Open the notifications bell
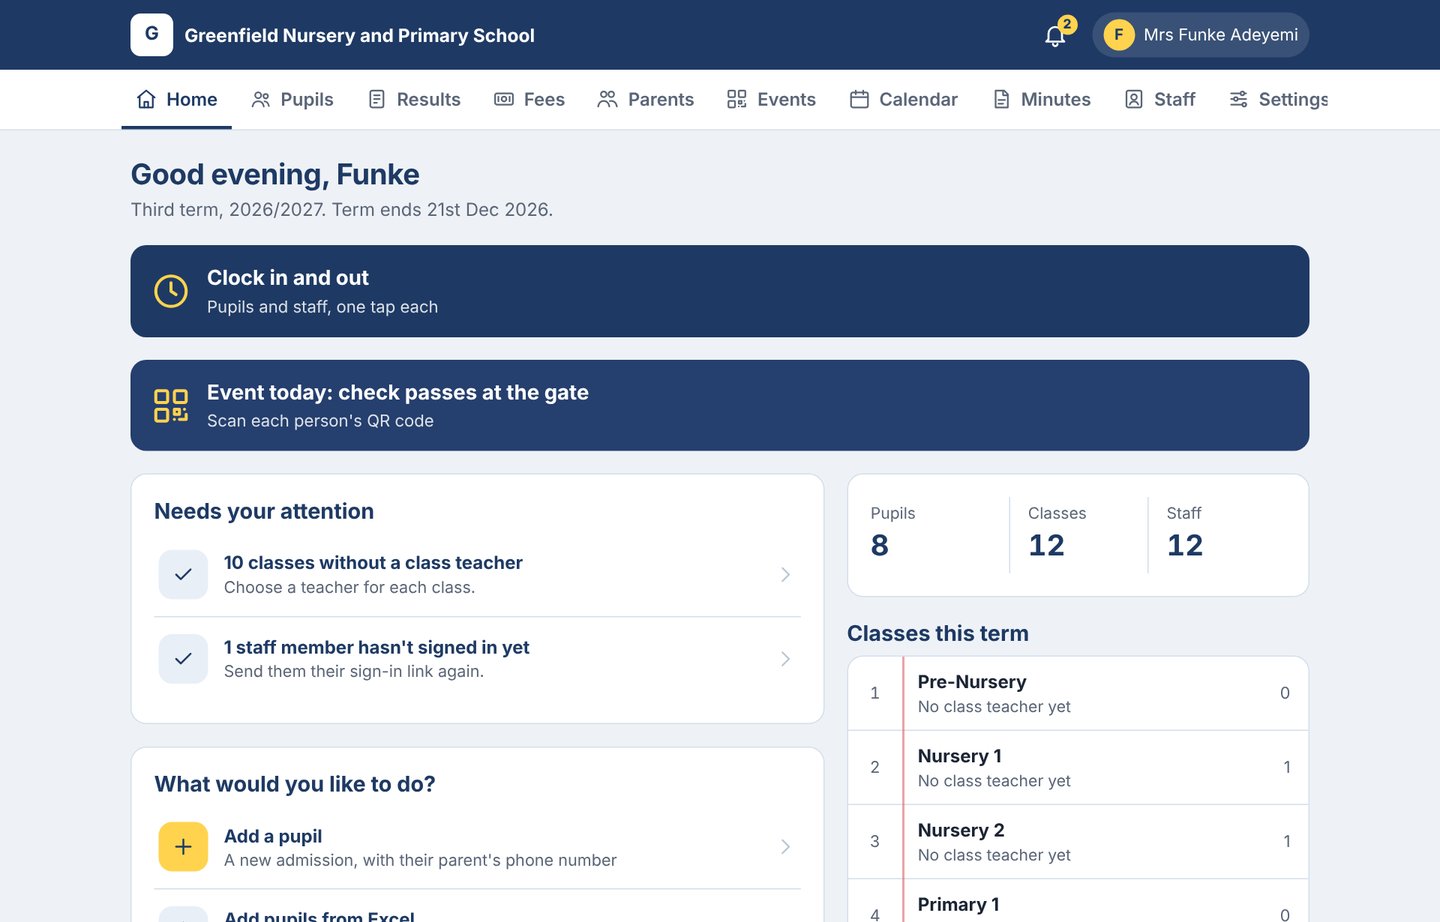The image size is (1440, 922). [x=1055, y=36]
